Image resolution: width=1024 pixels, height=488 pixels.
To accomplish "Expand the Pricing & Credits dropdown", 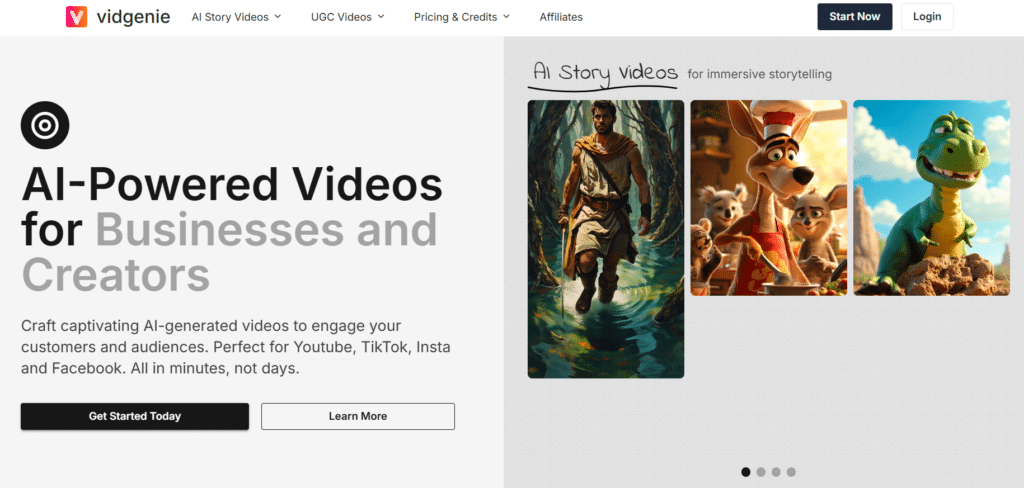I will (461, 17).
